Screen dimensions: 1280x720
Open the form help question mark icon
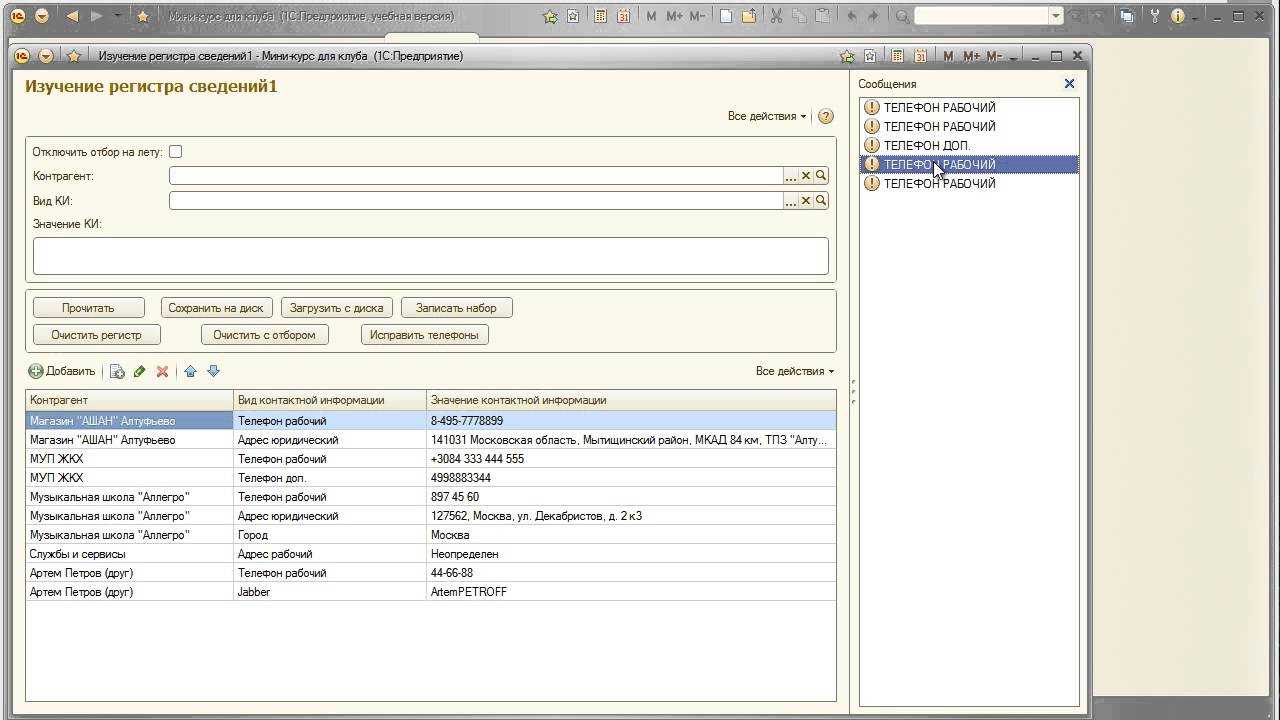click(x=826, y=116)
